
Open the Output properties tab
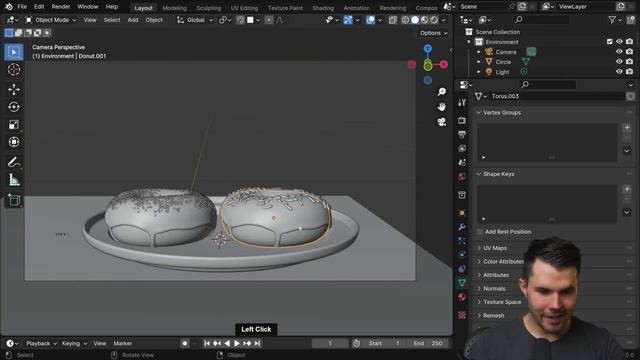[462, 134]
